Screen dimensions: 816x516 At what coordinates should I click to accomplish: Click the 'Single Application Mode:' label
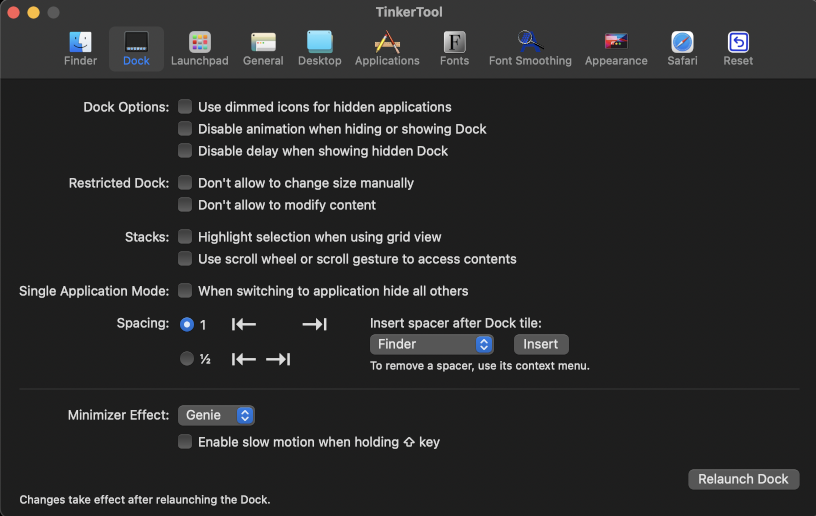94,291
